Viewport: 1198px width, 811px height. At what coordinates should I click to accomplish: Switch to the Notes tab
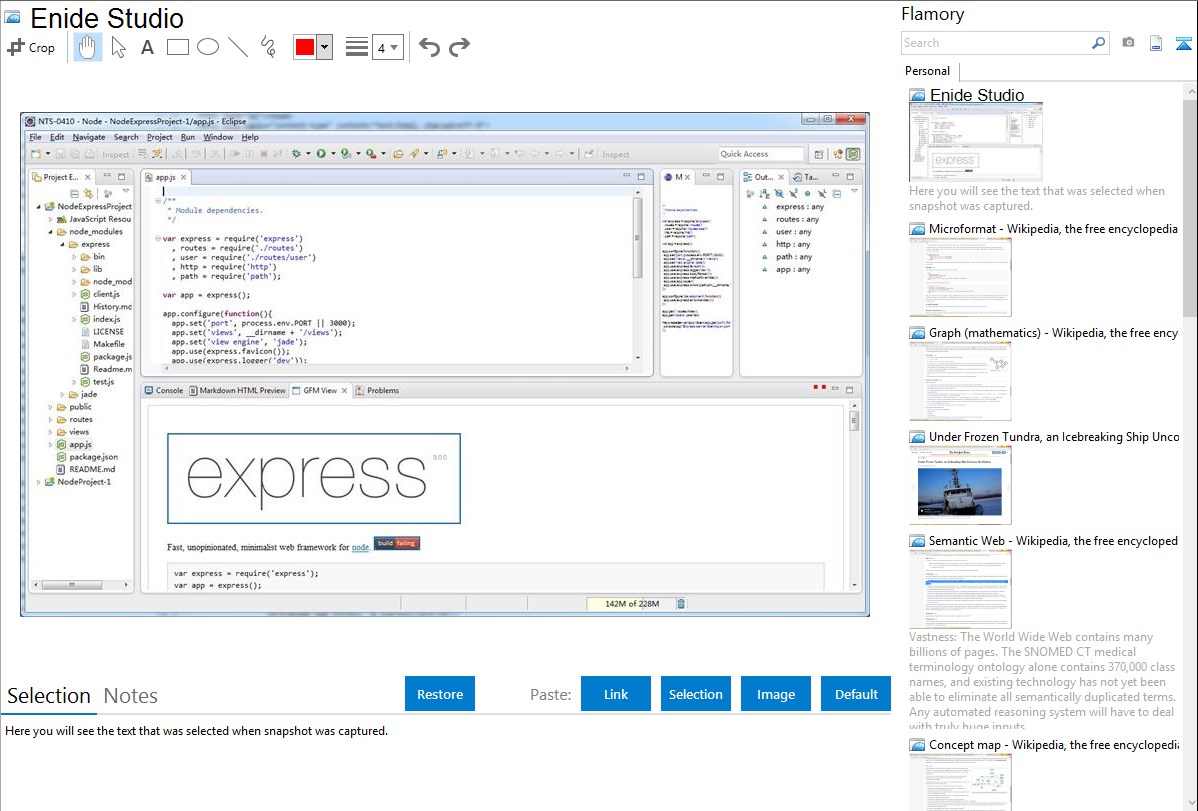point(131,696)
